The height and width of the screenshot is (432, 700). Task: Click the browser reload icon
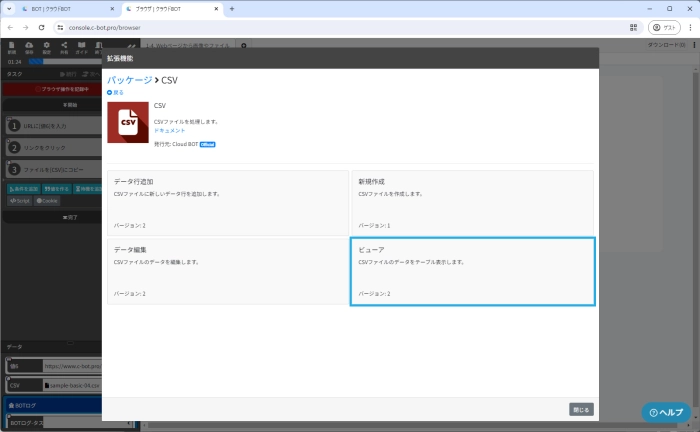(x=41, y=27)
